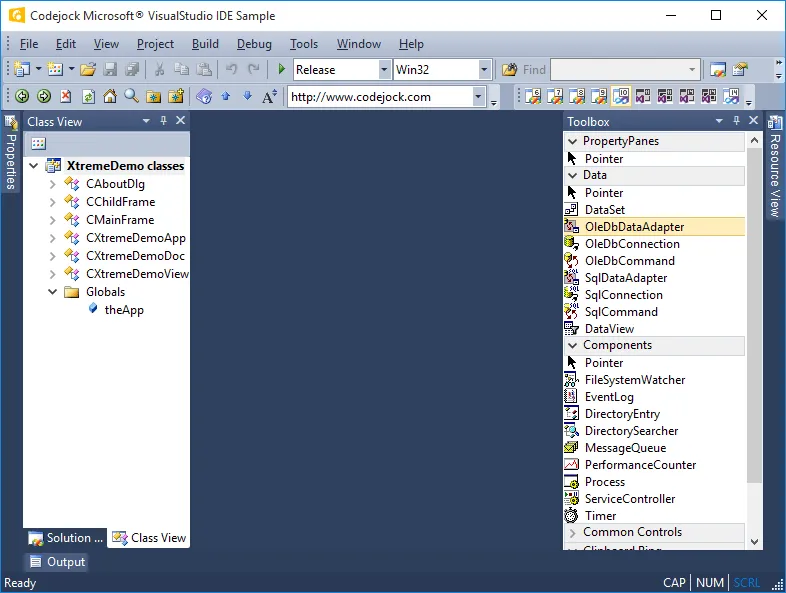Collapse XtremeDemo classes root node

(x=34, y=166)
